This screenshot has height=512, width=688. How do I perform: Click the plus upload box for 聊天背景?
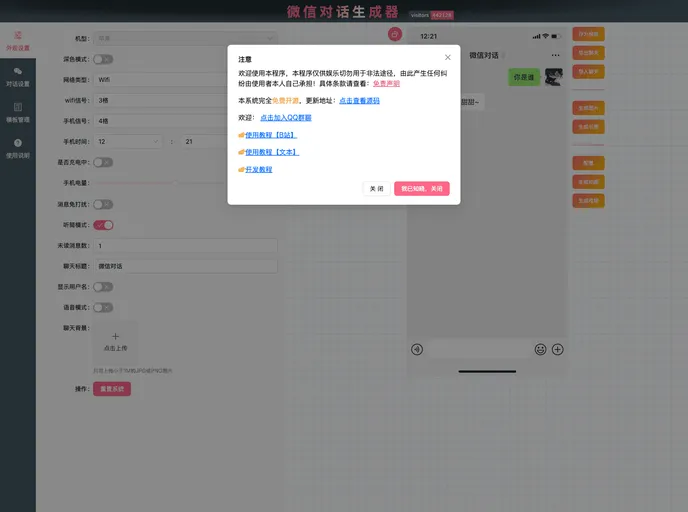115,342
